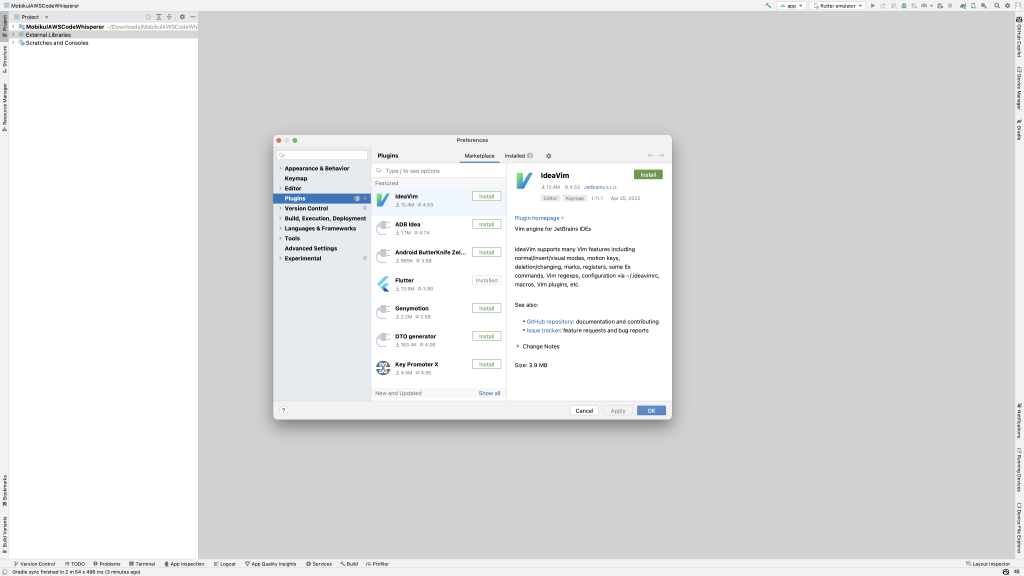1024x576 pixels.
Task: Click the forward arrow in Preferences
Action: [x=661, y=155]
